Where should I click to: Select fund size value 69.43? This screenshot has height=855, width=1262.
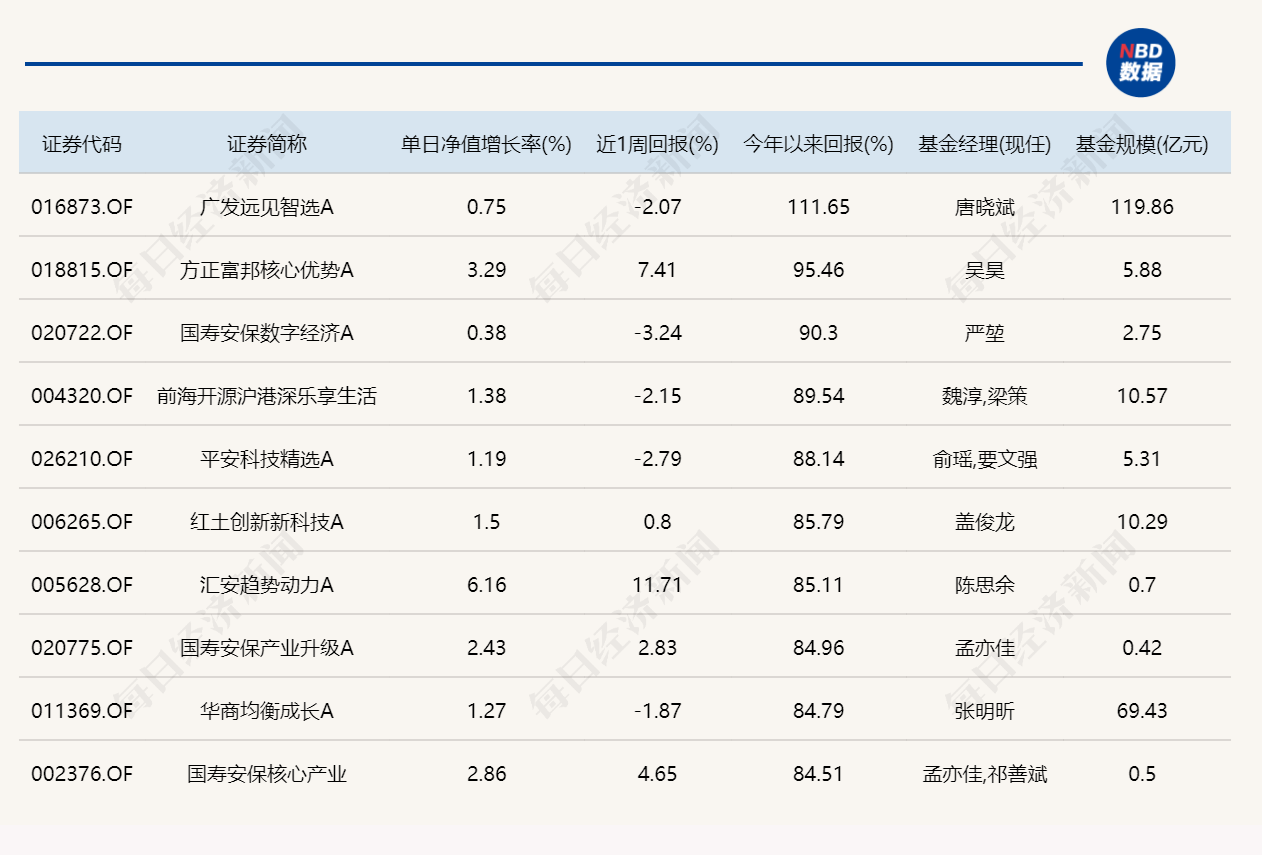1142,711
